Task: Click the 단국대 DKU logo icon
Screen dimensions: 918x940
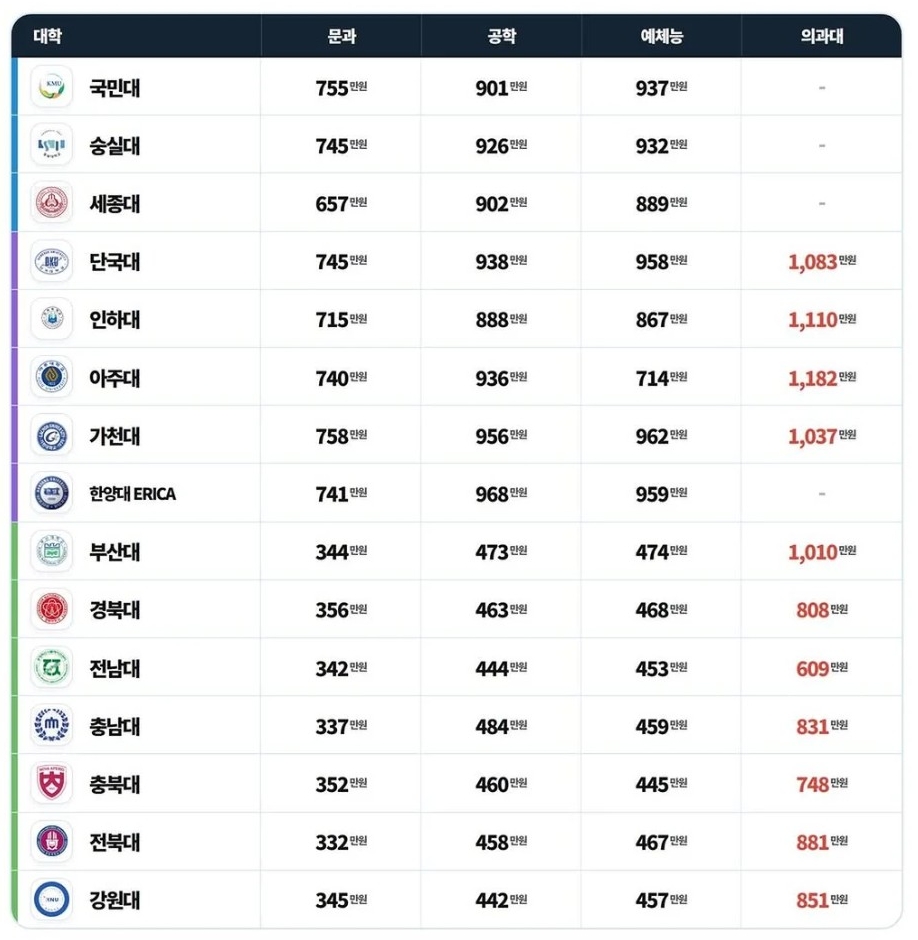Action: coord(52,261)
